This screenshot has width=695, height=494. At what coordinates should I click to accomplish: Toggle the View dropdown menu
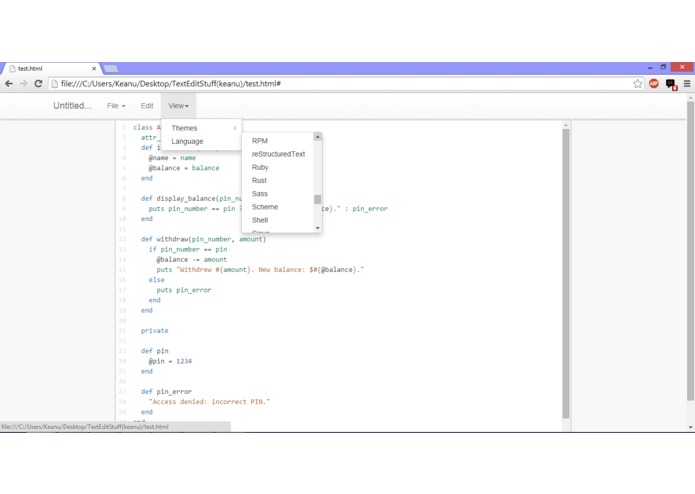(x=178, y=106)
